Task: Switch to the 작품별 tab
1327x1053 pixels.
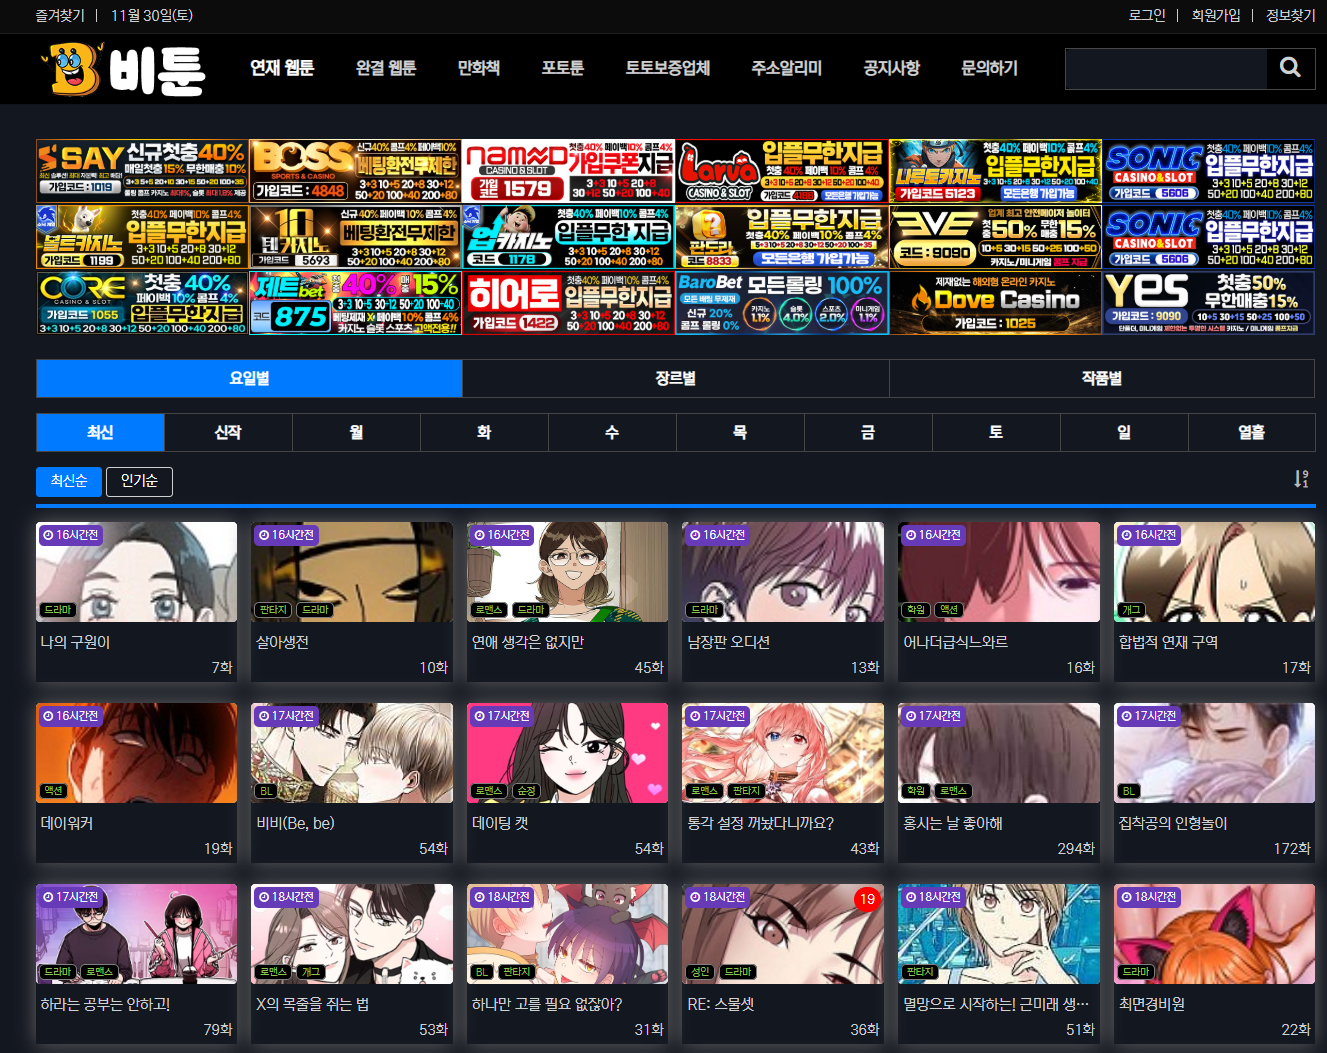Action: point(1101,378)
